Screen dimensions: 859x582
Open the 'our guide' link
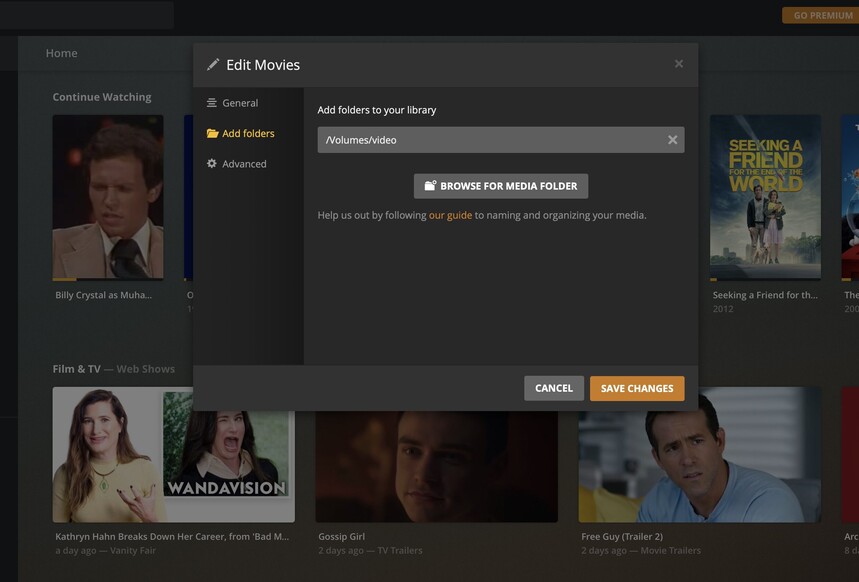click(450, 215)
